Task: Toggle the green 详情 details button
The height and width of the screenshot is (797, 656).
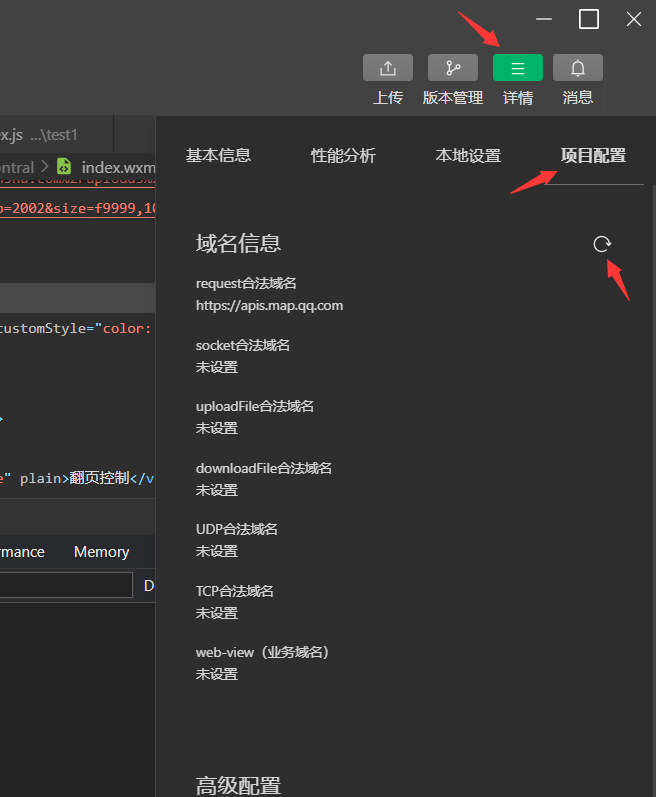Action: coord(518,68)
